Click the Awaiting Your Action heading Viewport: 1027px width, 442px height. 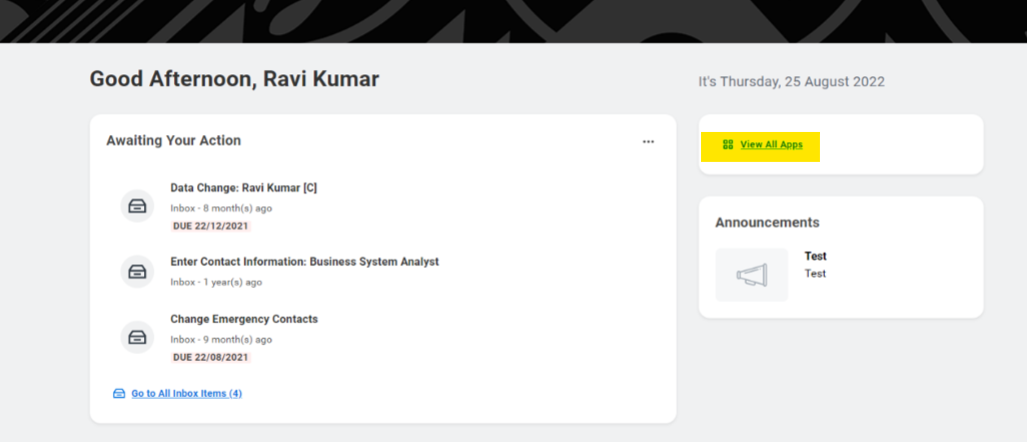(173, 141)
